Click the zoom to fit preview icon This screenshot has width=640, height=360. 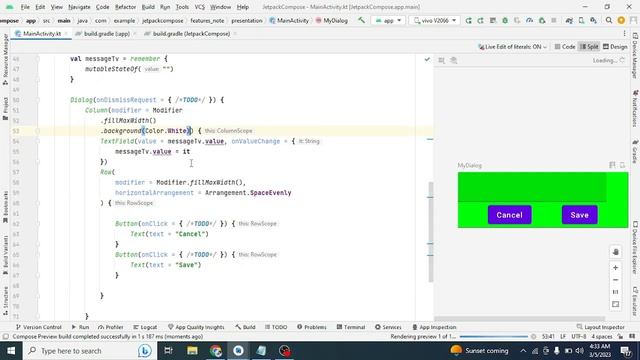pyautogui.click(x=616, y=304)
